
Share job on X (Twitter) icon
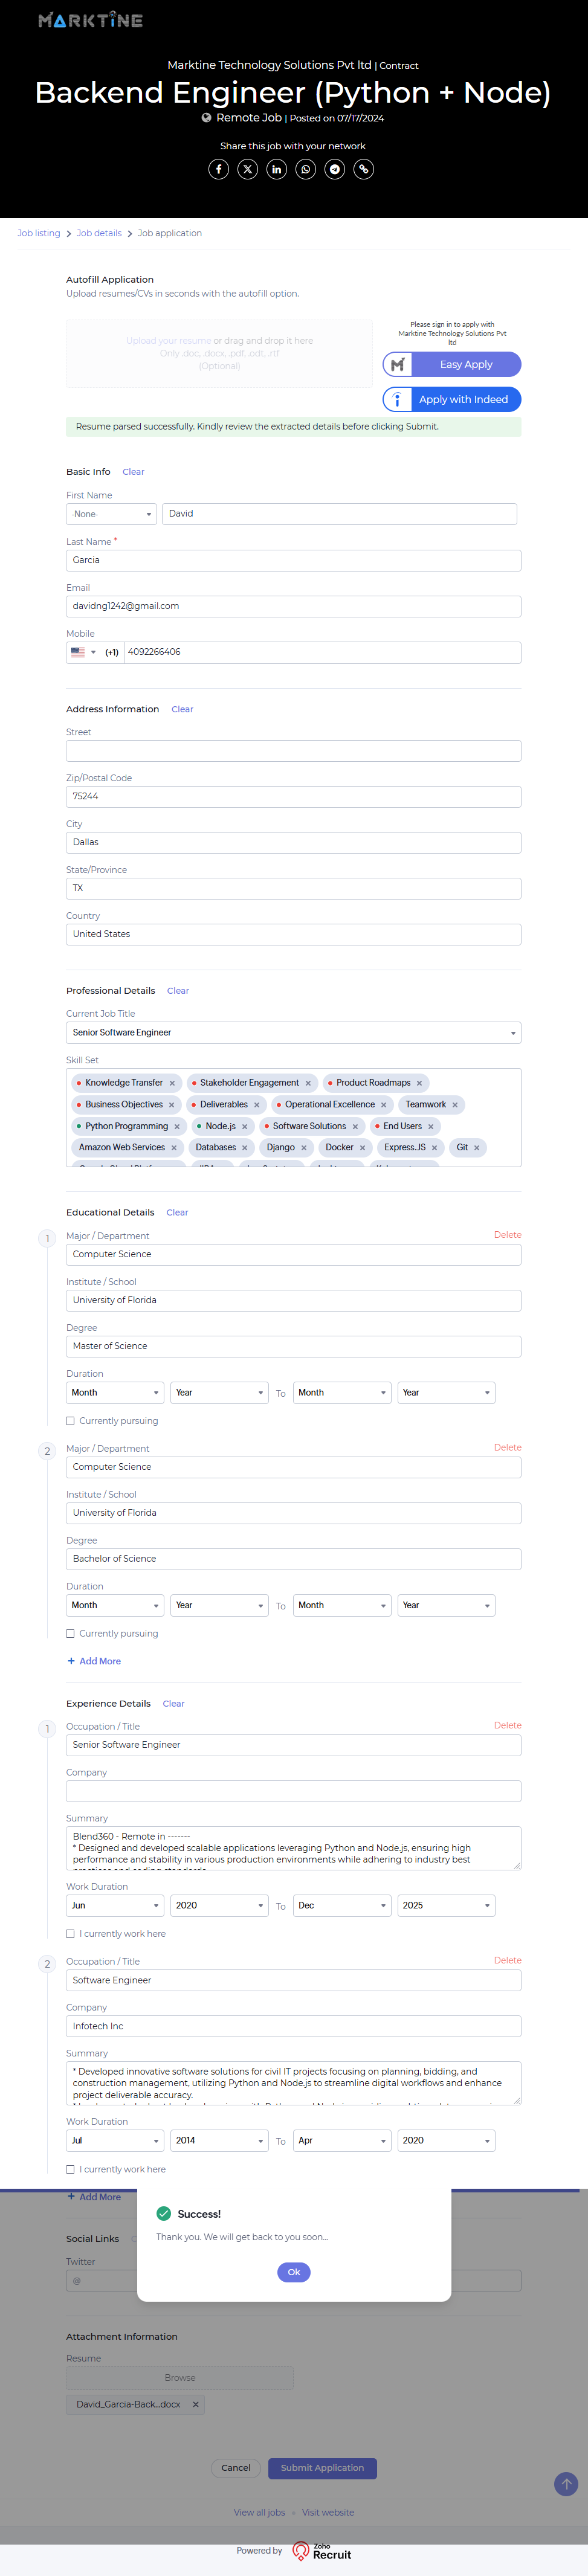pos(248,169)
